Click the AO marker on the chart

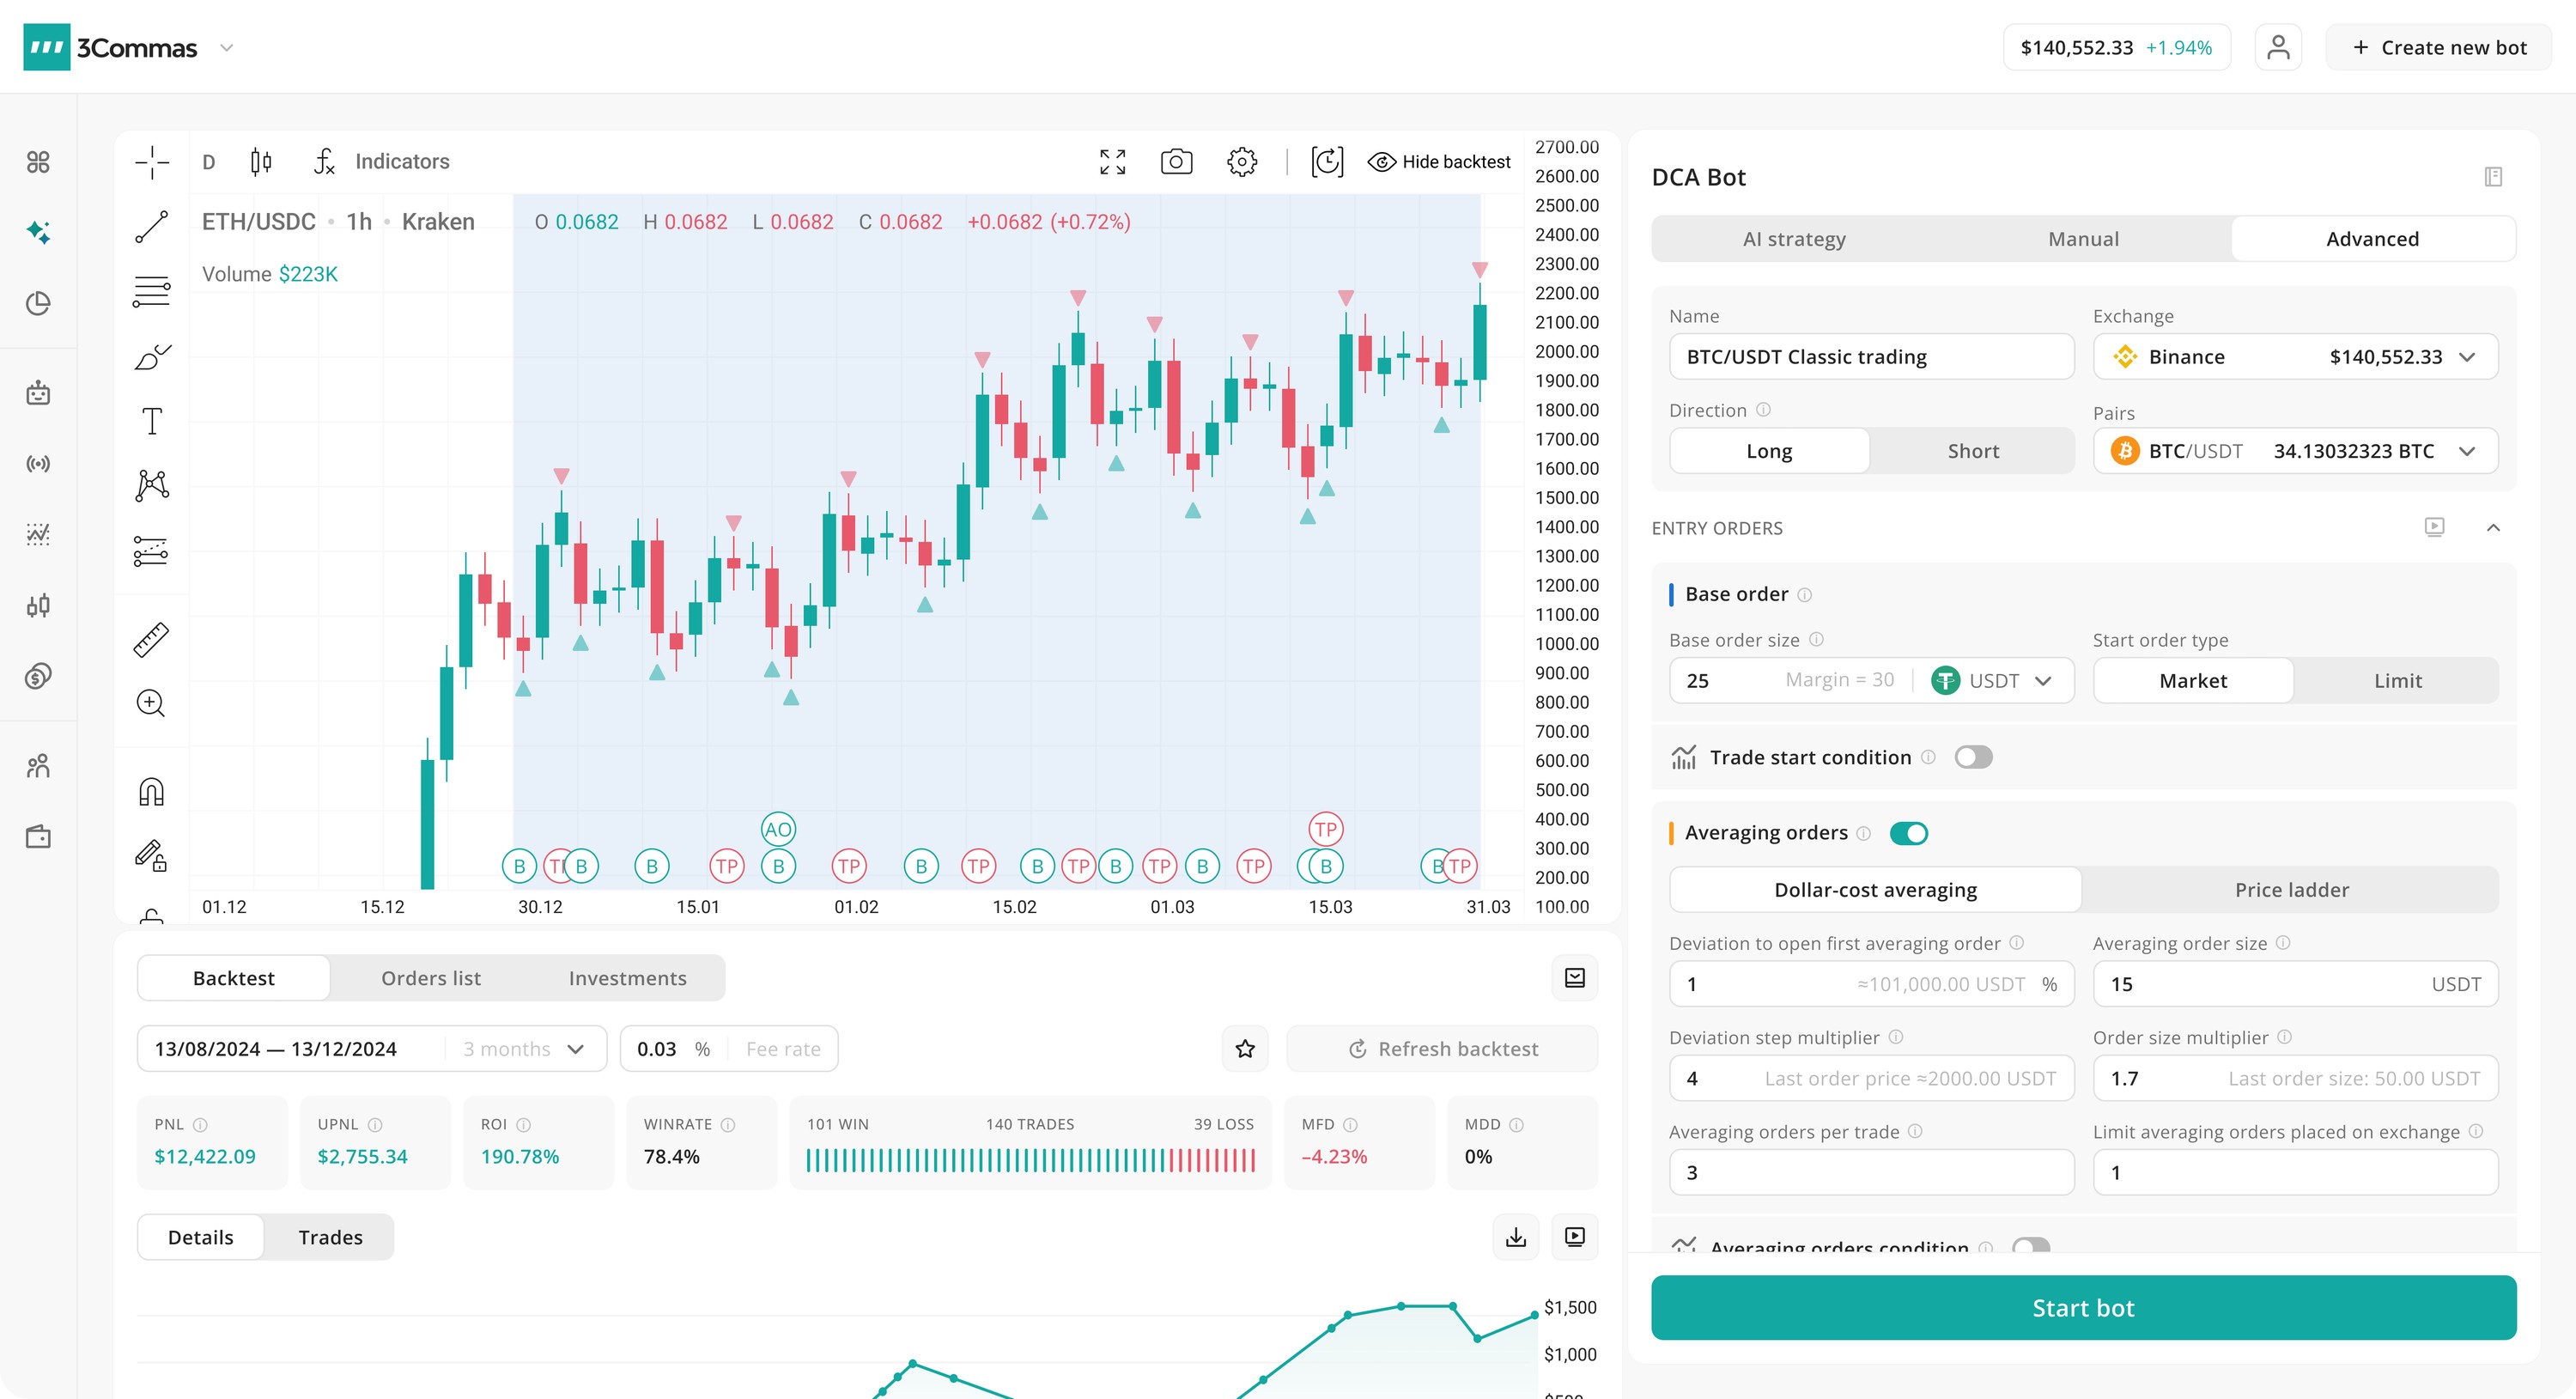[x=778, y=829]
